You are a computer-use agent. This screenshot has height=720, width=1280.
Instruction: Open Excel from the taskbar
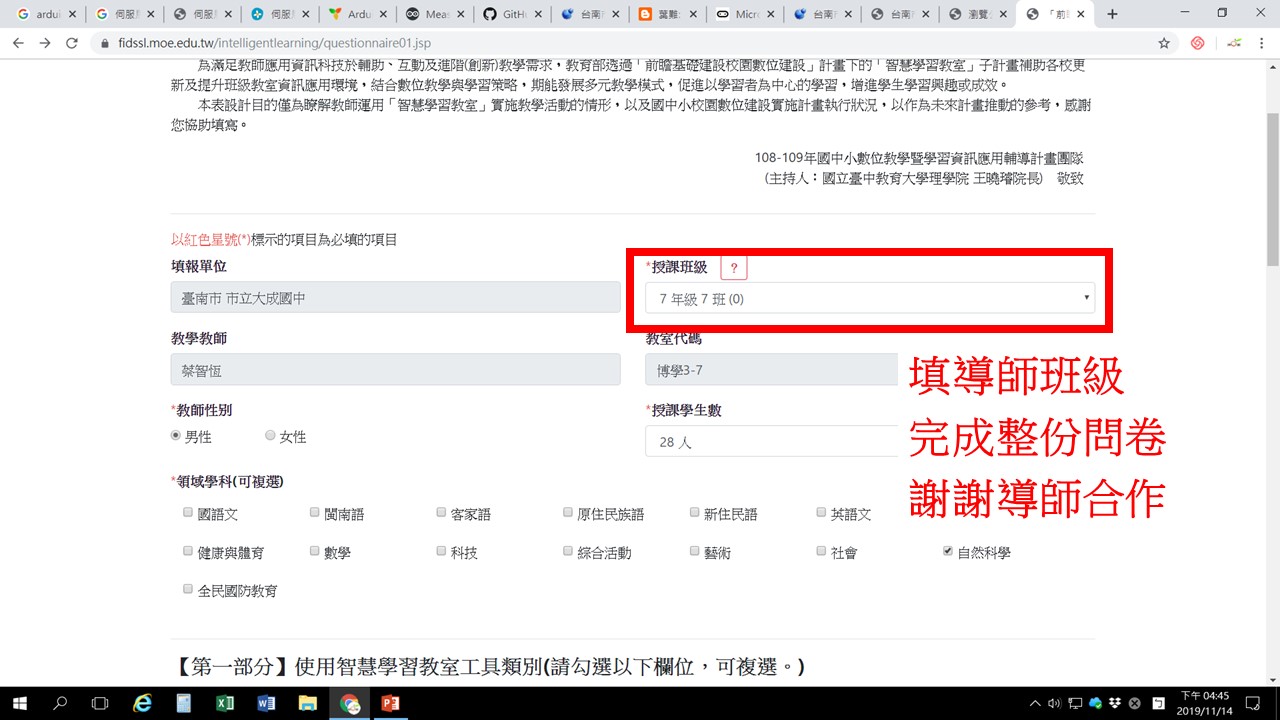(x=225, y=703)
